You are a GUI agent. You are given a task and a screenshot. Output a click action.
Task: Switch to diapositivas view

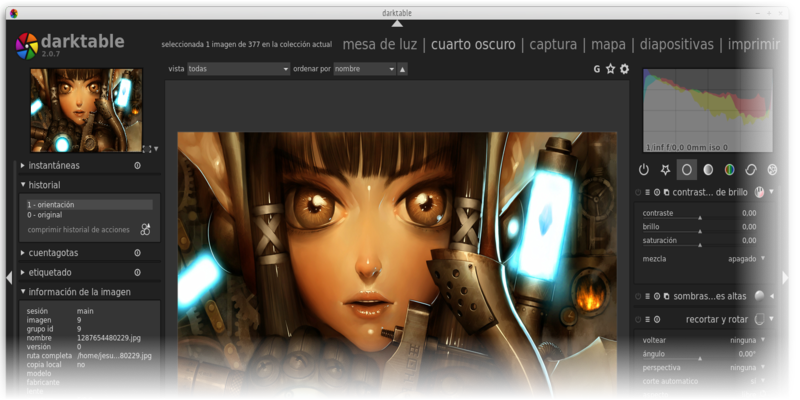(x=677, y=44)
